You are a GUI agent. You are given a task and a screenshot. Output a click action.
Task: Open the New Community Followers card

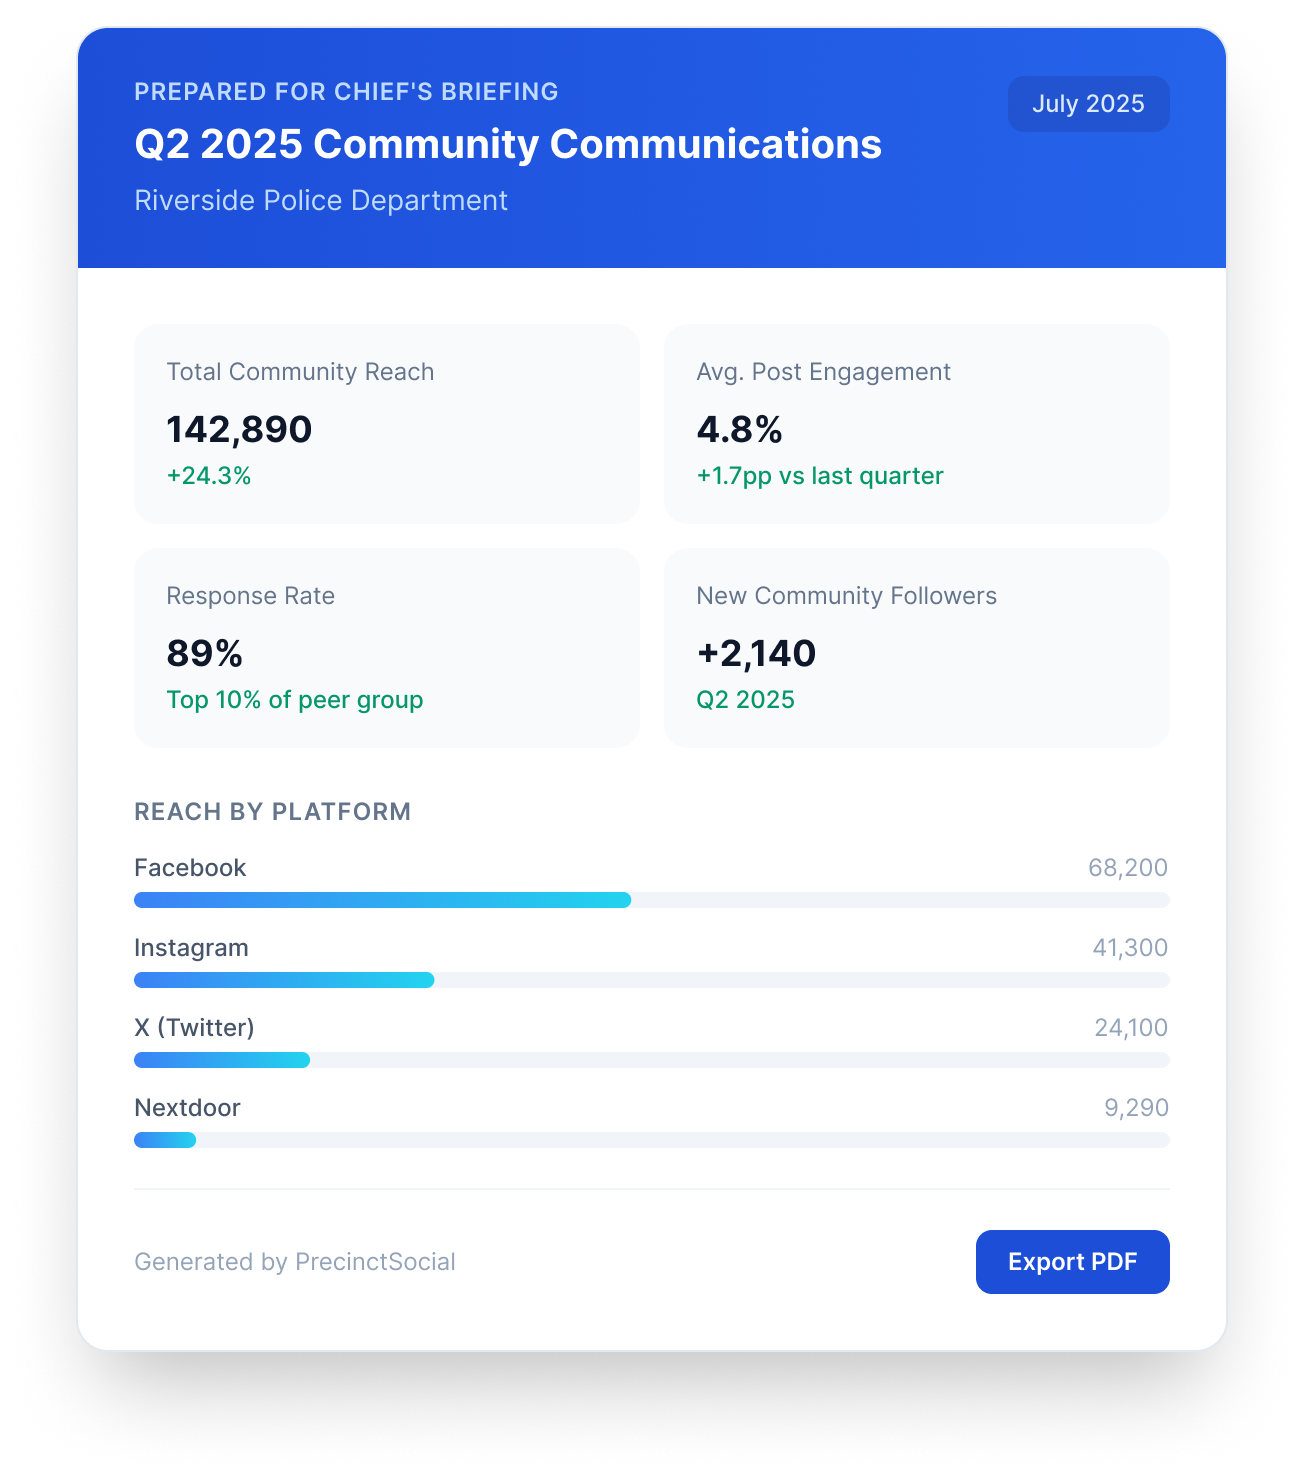[917, 647]
